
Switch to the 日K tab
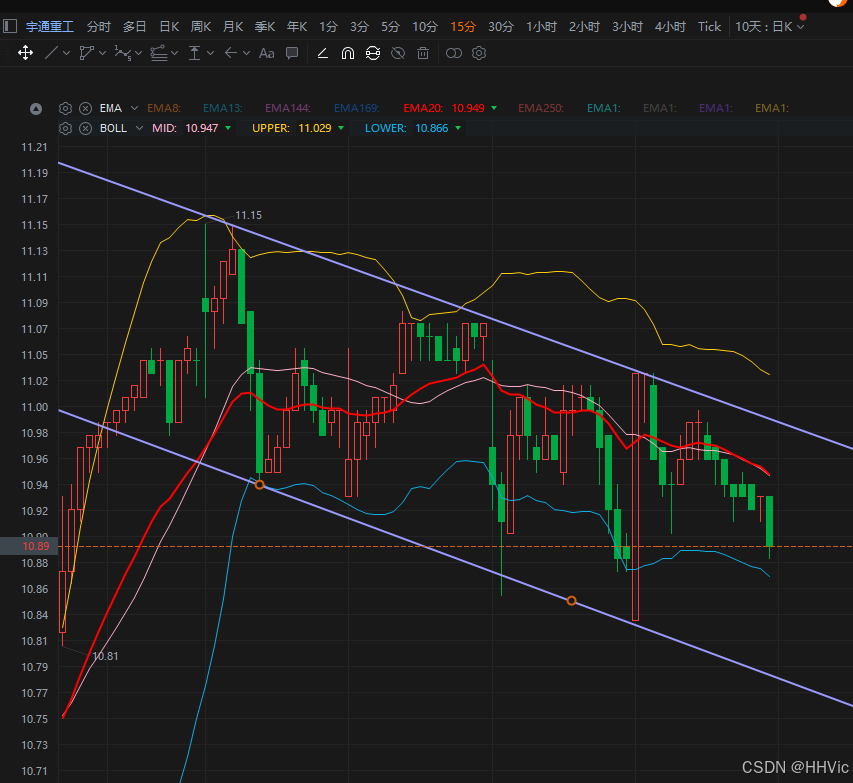click(169, 27)
